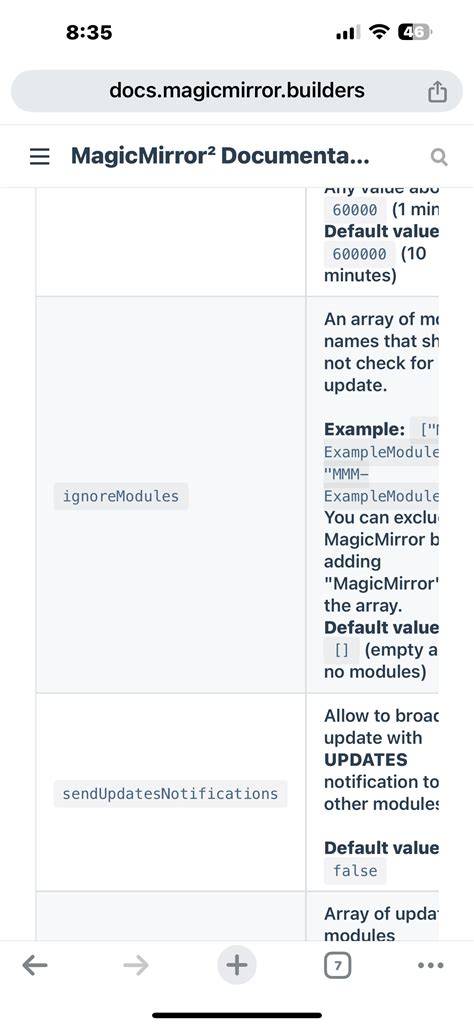Tap the false default value code
Image resolution: width=474 pixels, height=1027 pixels.
(x=355, y=870)
